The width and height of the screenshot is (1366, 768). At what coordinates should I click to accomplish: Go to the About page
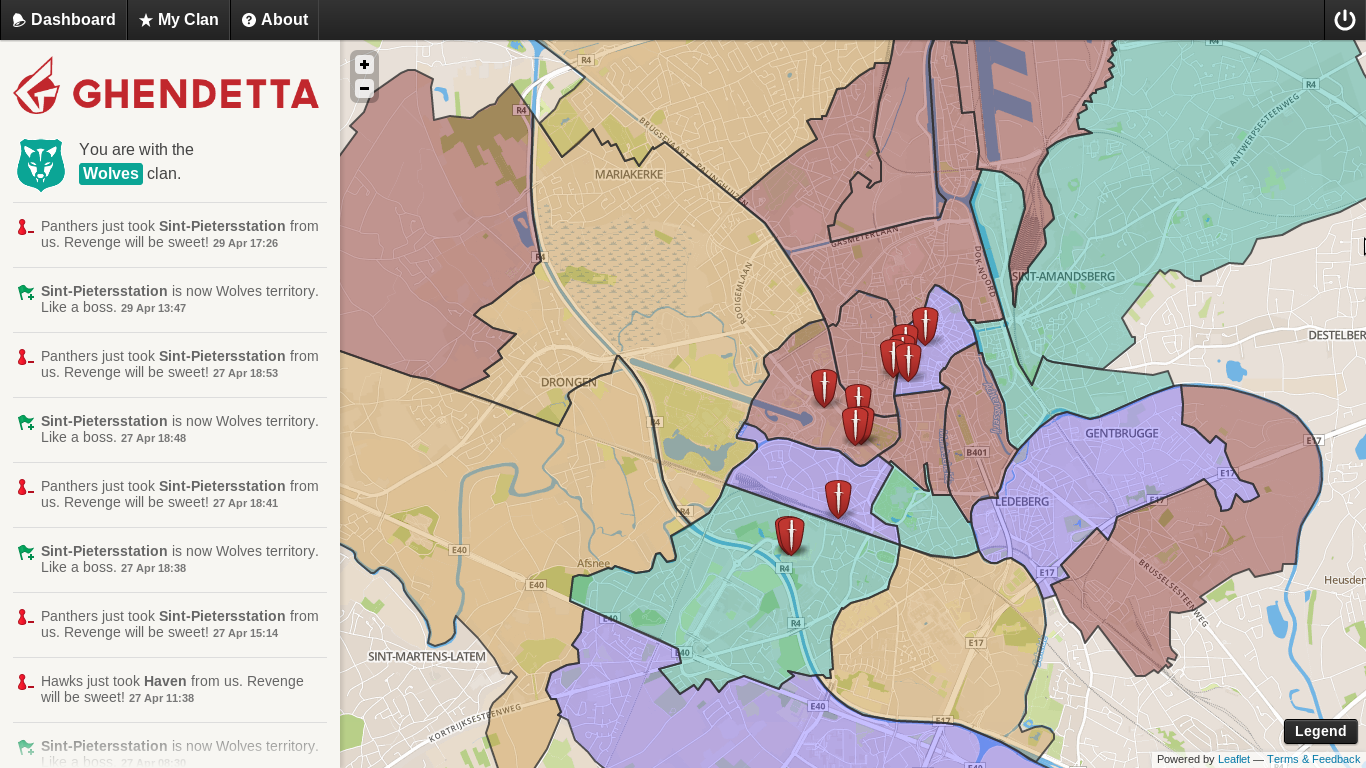click(x=275, y=20)
